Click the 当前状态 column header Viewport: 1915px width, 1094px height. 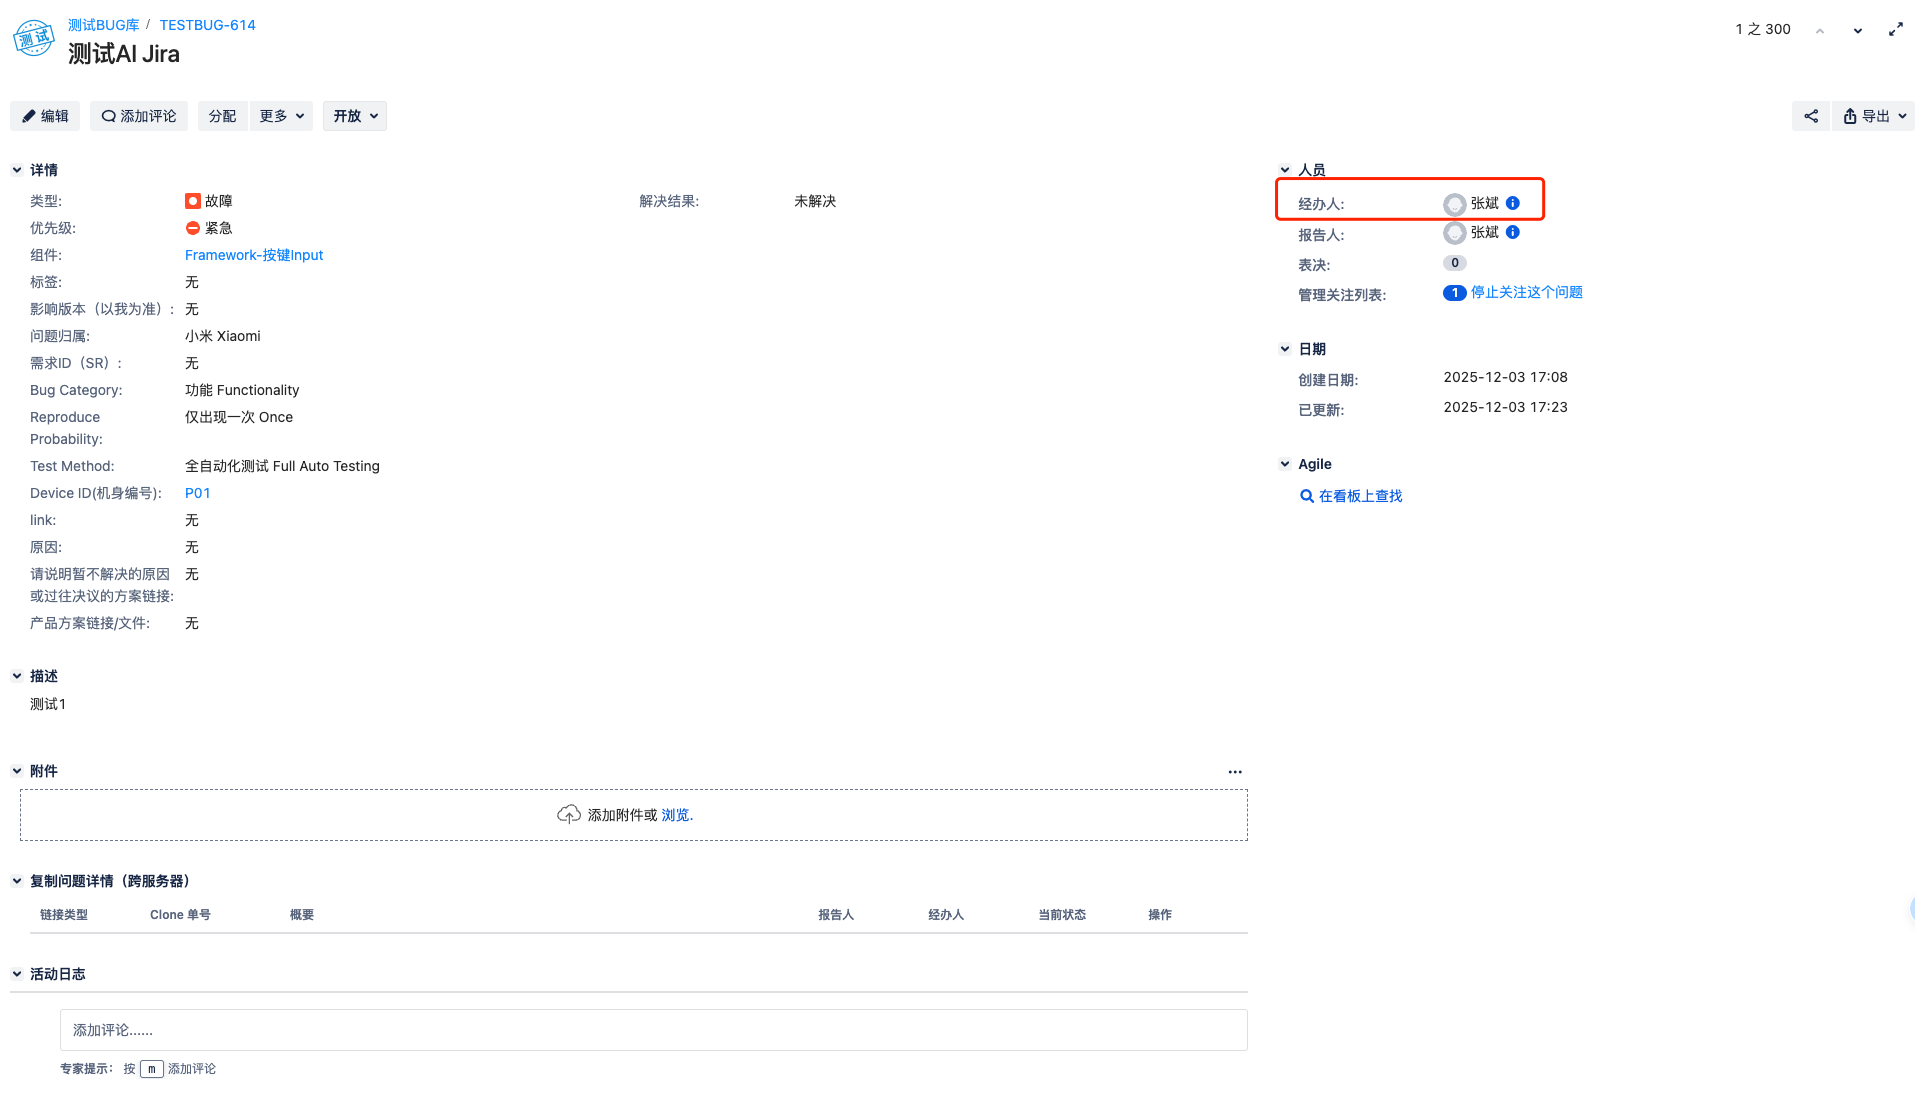coord(1062,915)
